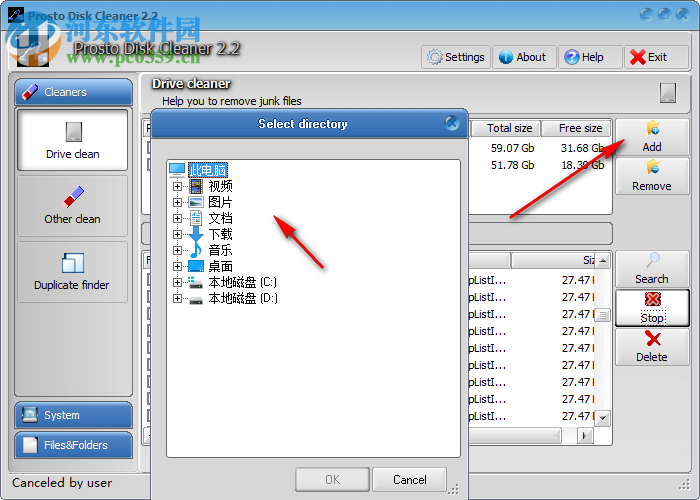Expand the 本地磁盘 (D:) node
This screenshot has height=500, width=700.
tap(177, 299)
